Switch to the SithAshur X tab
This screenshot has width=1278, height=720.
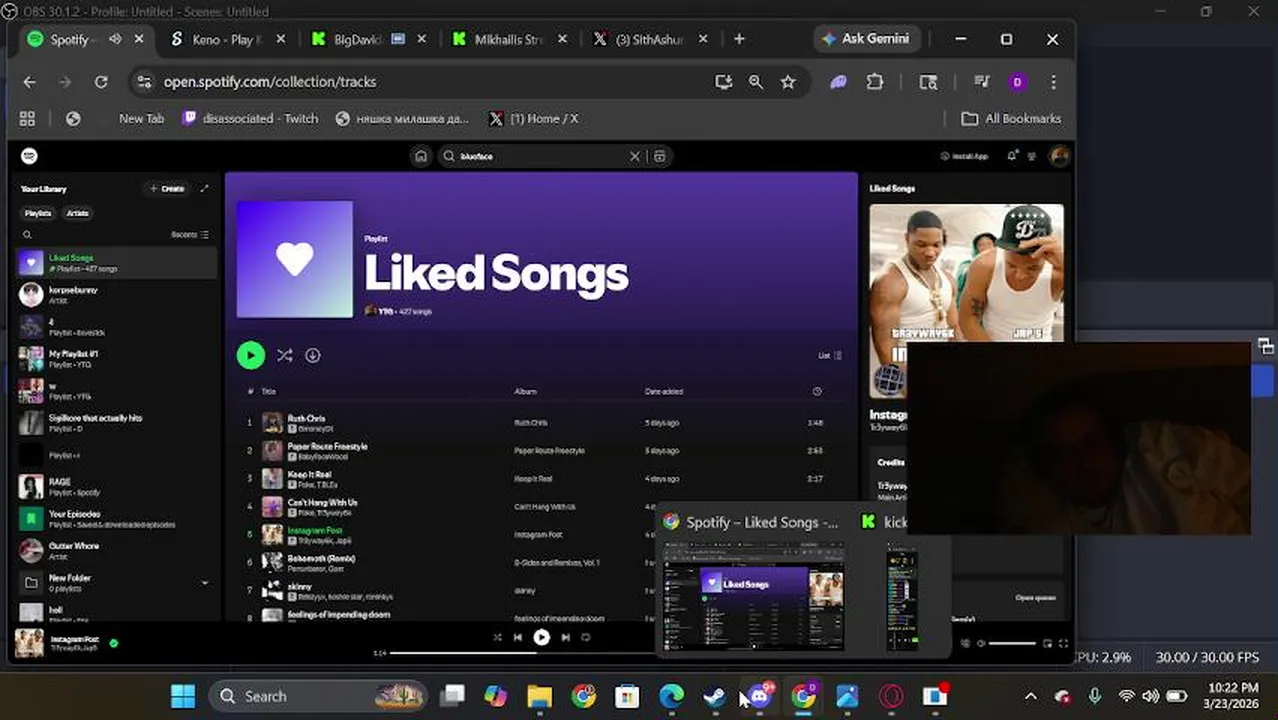click(x=651, y=39)
